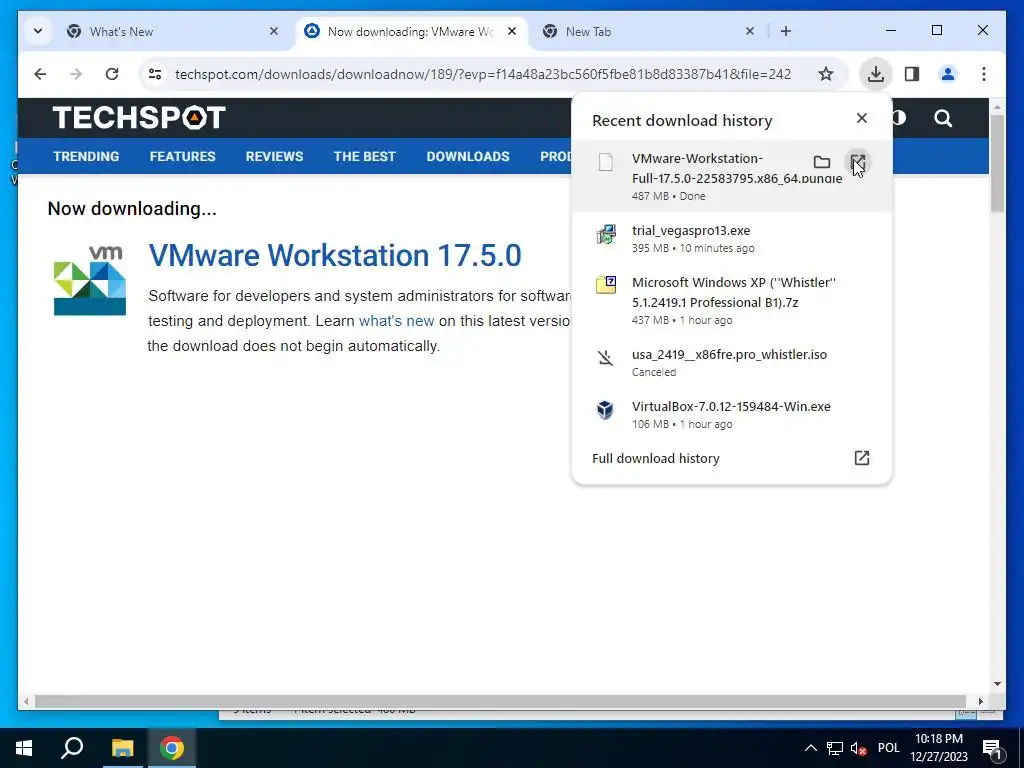The image size is (1024, 768).
Task: Toggle TechSpot dark mode contrast icon
Action: [900, 118]
